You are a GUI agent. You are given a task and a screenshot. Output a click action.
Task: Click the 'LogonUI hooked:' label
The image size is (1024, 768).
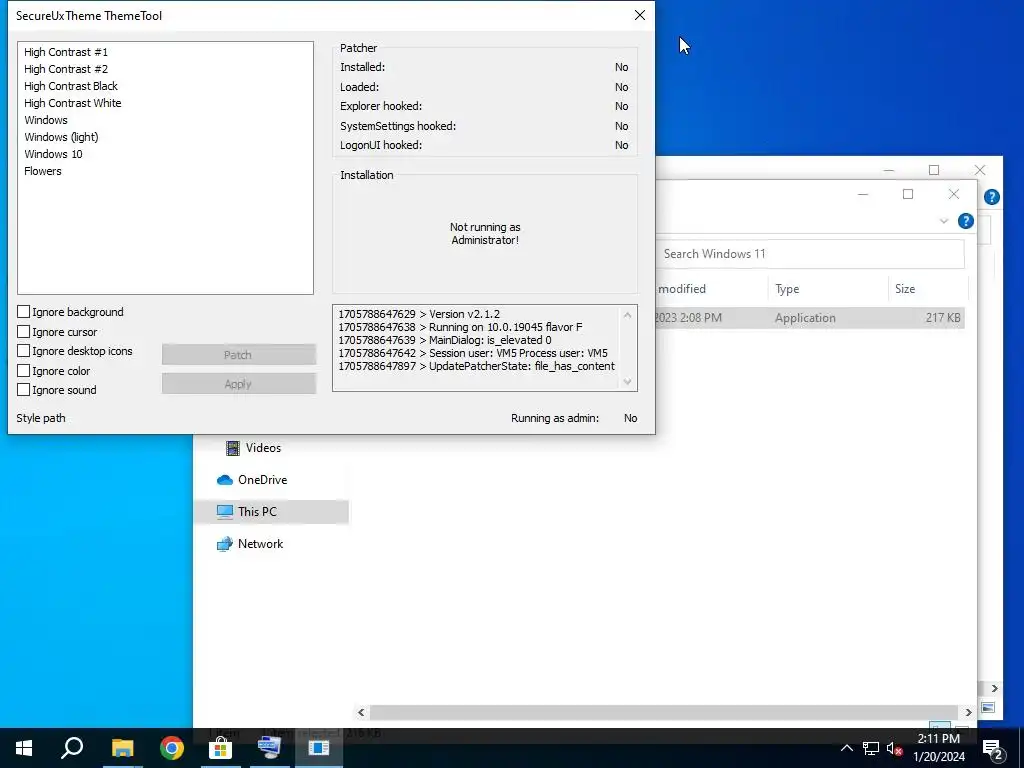(x=381, y=145)
